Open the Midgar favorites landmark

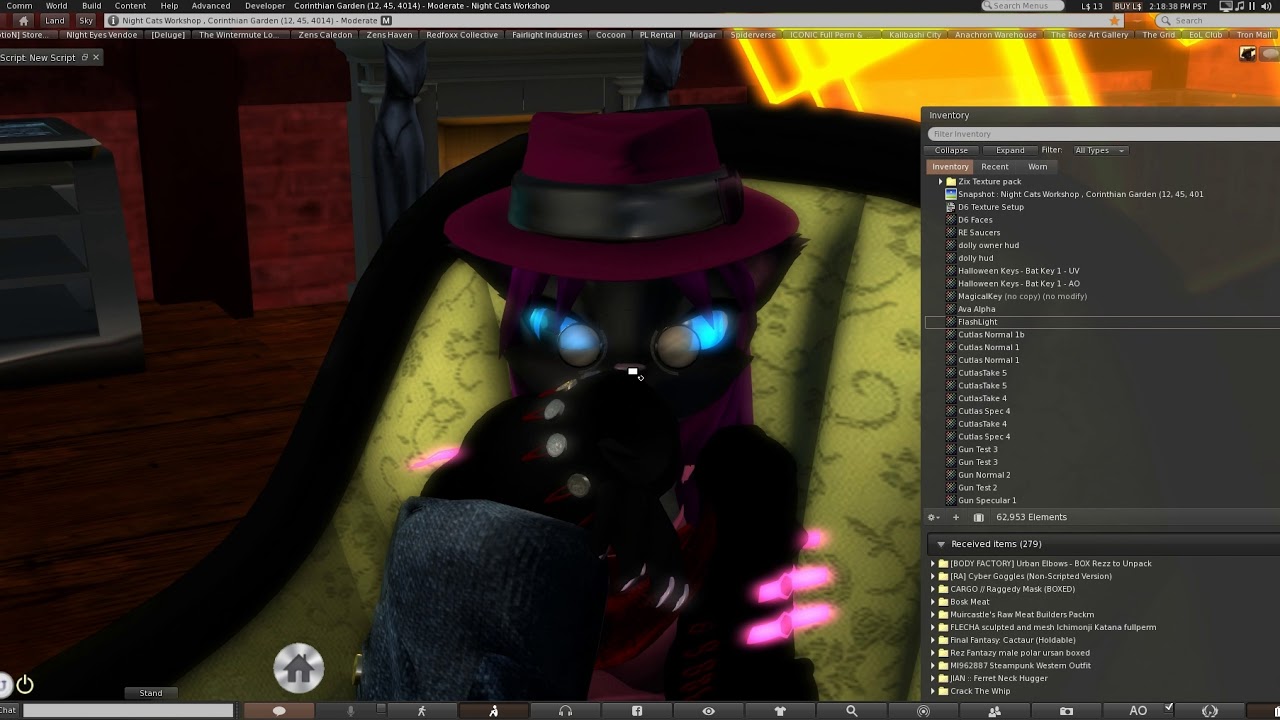point(703,35)
